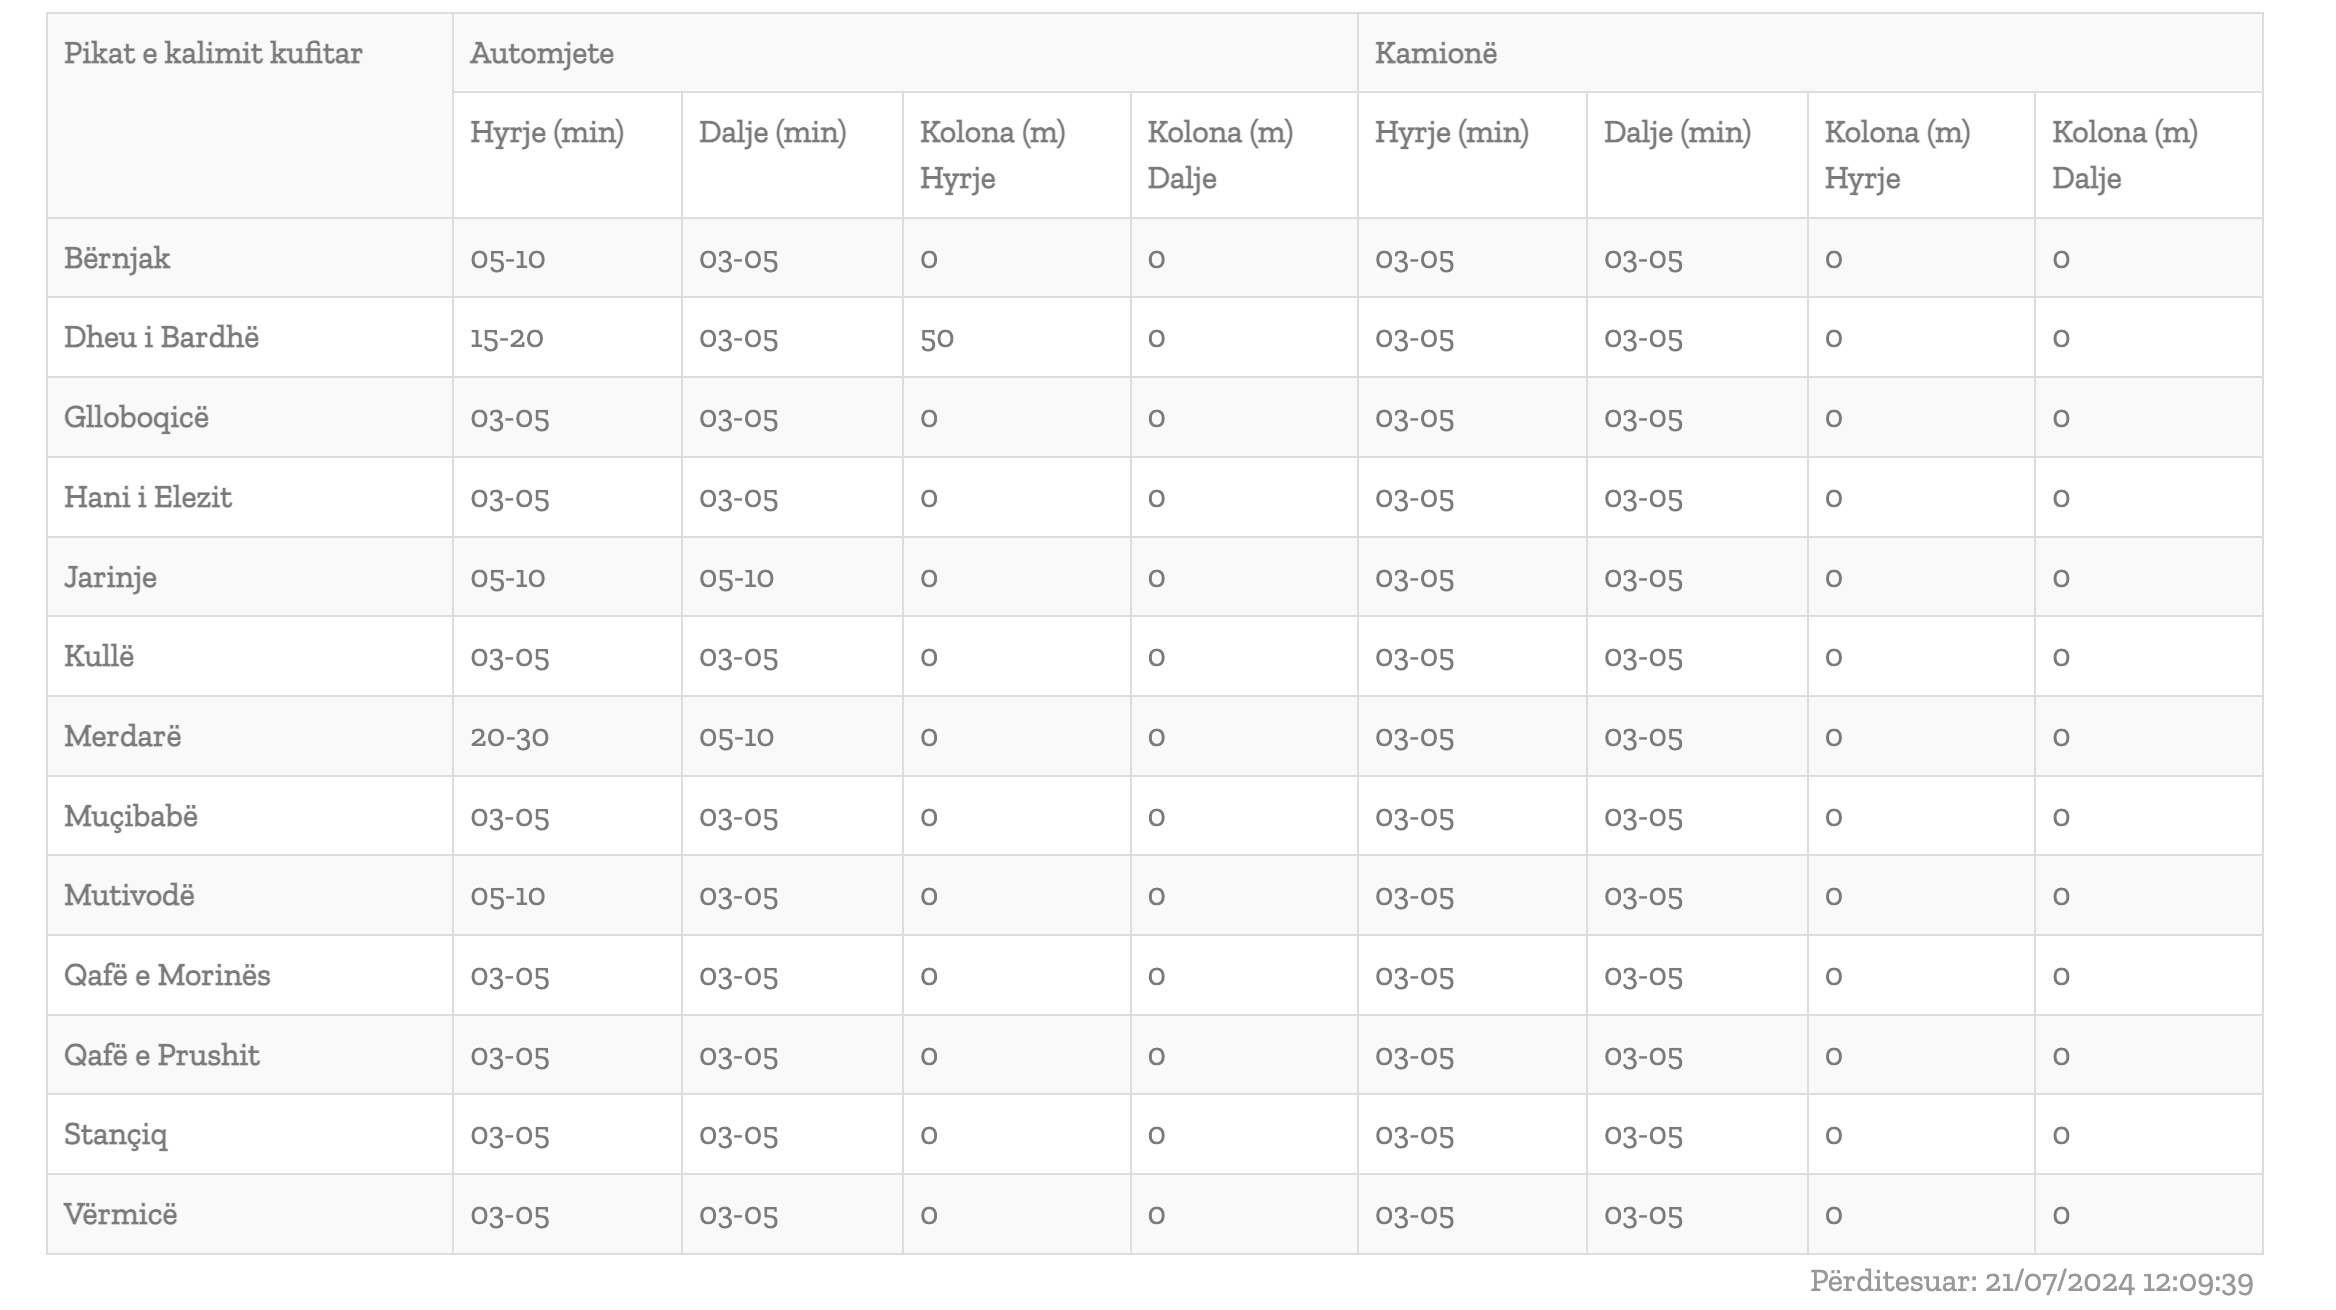This screenshot has height=1310, width=2336.
Task: Click the Jarinje border crossing name
Action: (110, 577)
